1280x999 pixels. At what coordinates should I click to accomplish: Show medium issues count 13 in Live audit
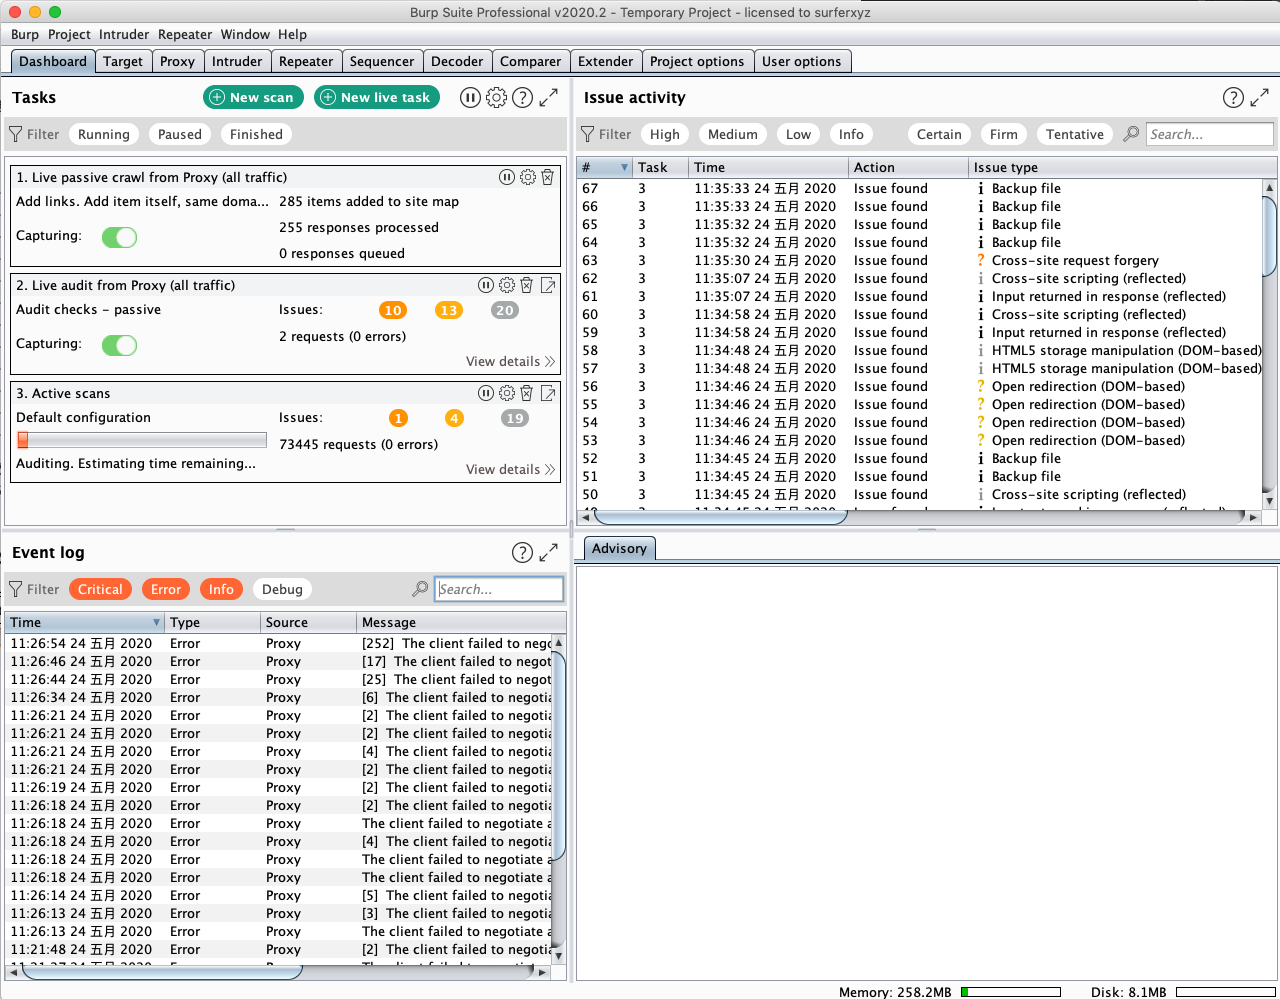(x=449, y=310)
